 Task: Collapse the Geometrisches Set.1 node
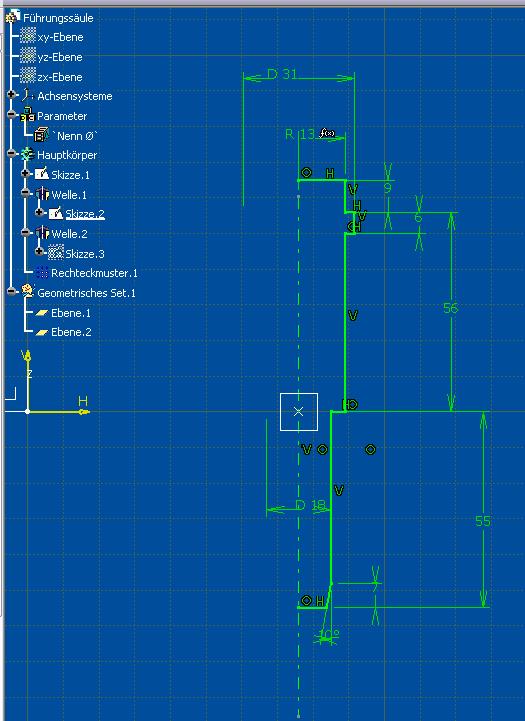tap(11, 292)
